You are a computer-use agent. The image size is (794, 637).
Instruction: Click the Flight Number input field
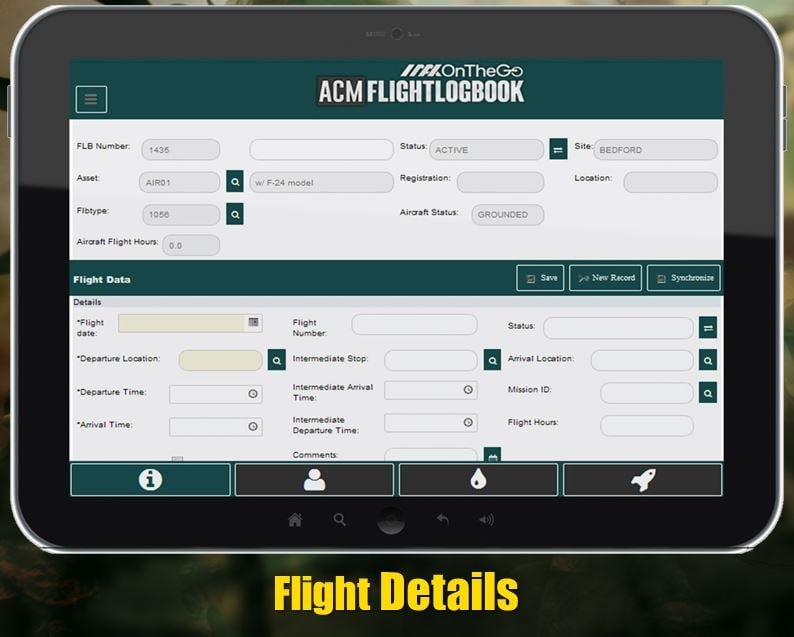(414, 325)
